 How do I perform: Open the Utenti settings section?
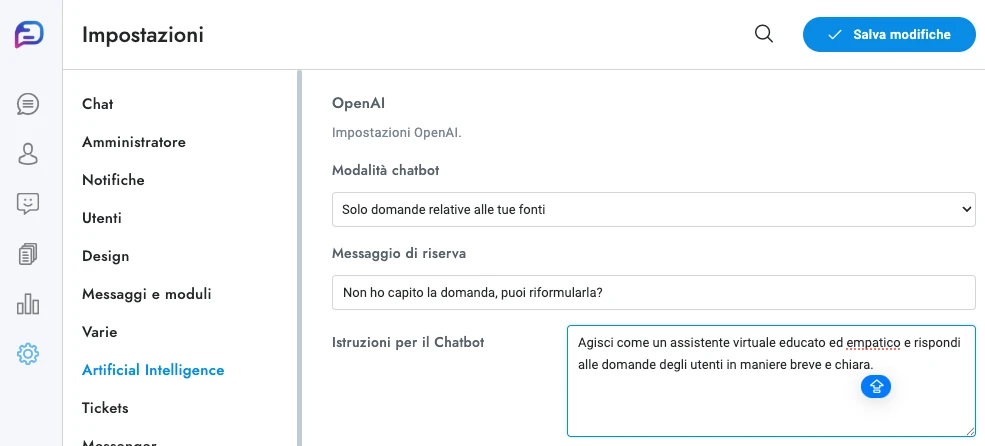tap(102, 218)
